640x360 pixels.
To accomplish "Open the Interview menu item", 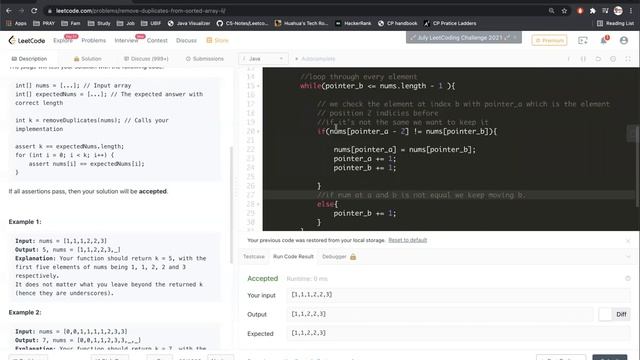I will [x=126, y=40].
